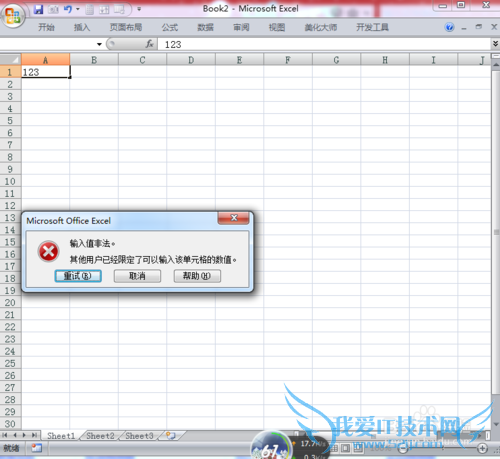
Task: Click zoom out minus button
Action: coord(403,449)
